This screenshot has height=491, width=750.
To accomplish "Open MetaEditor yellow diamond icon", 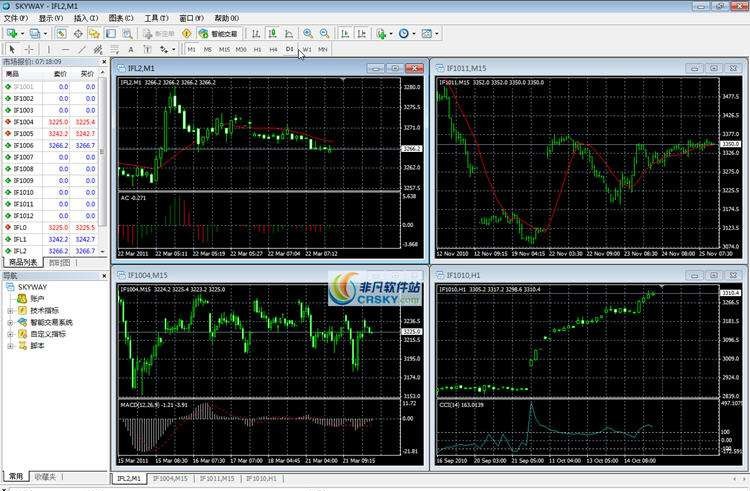I will [187, 33].
